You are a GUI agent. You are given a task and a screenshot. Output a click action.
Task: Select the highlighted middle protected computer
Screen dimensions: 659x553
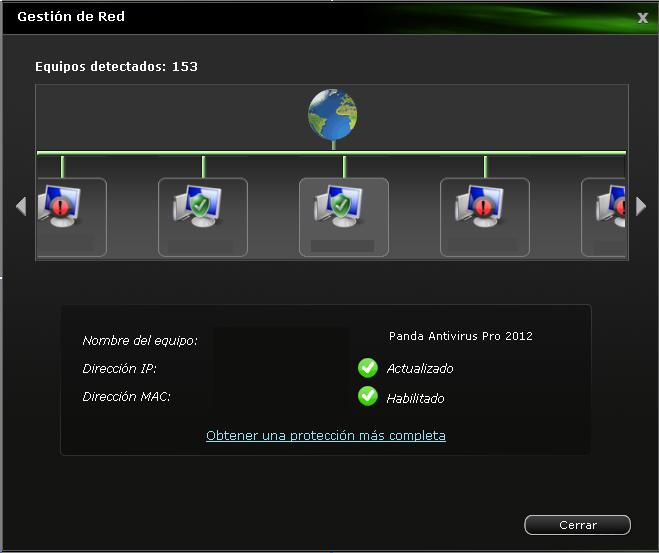344,217
